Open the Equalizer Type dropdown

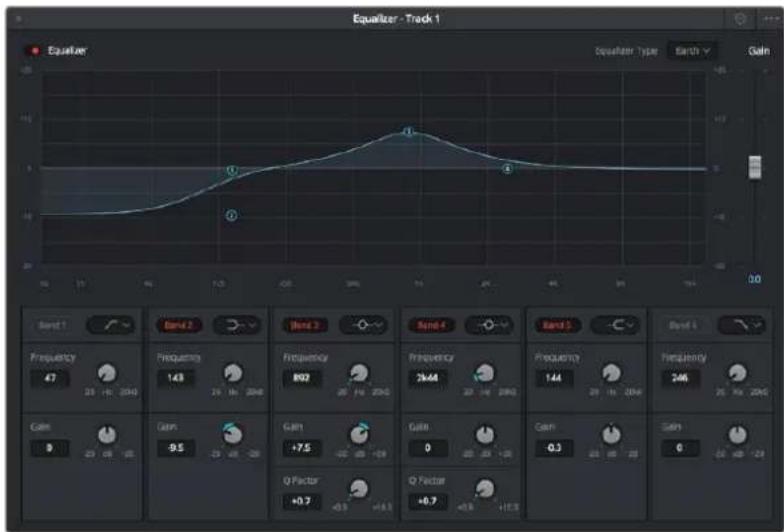click(x=692, y=51)
